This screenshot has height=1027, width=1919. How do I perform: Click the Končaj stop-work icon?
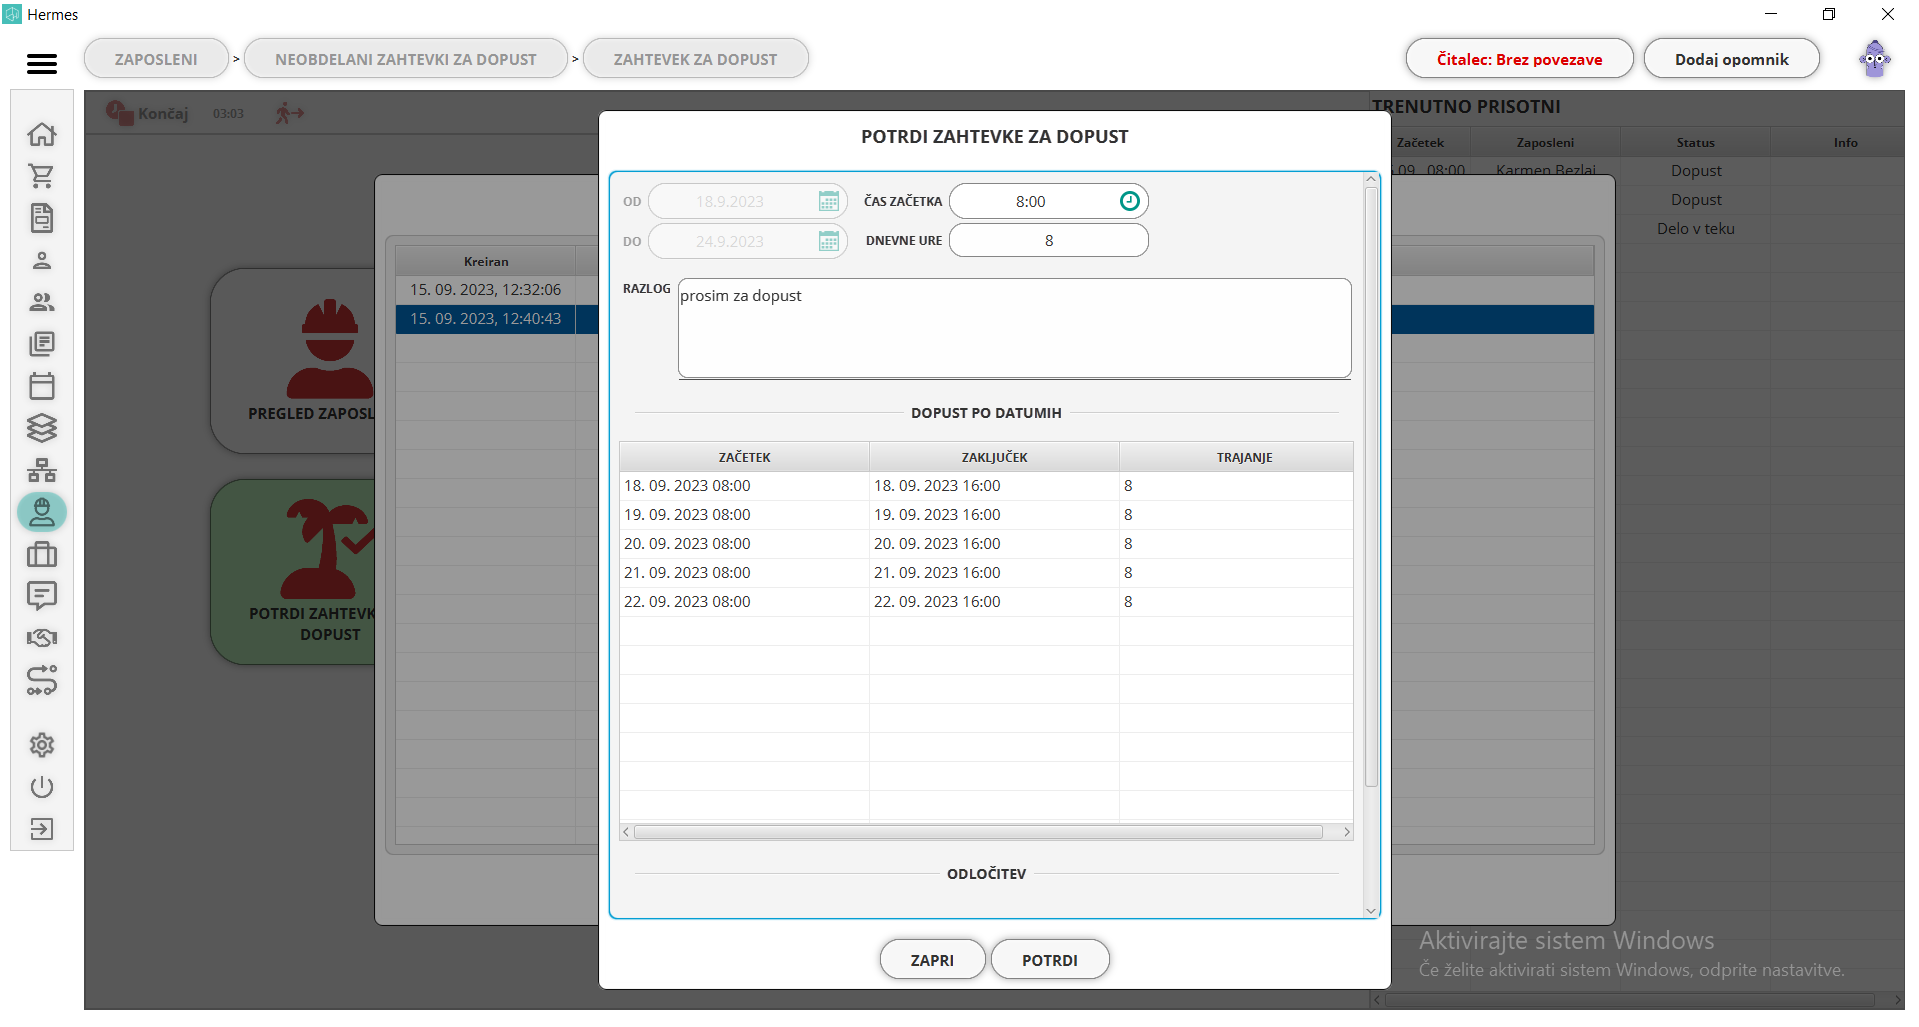(119, 113)
